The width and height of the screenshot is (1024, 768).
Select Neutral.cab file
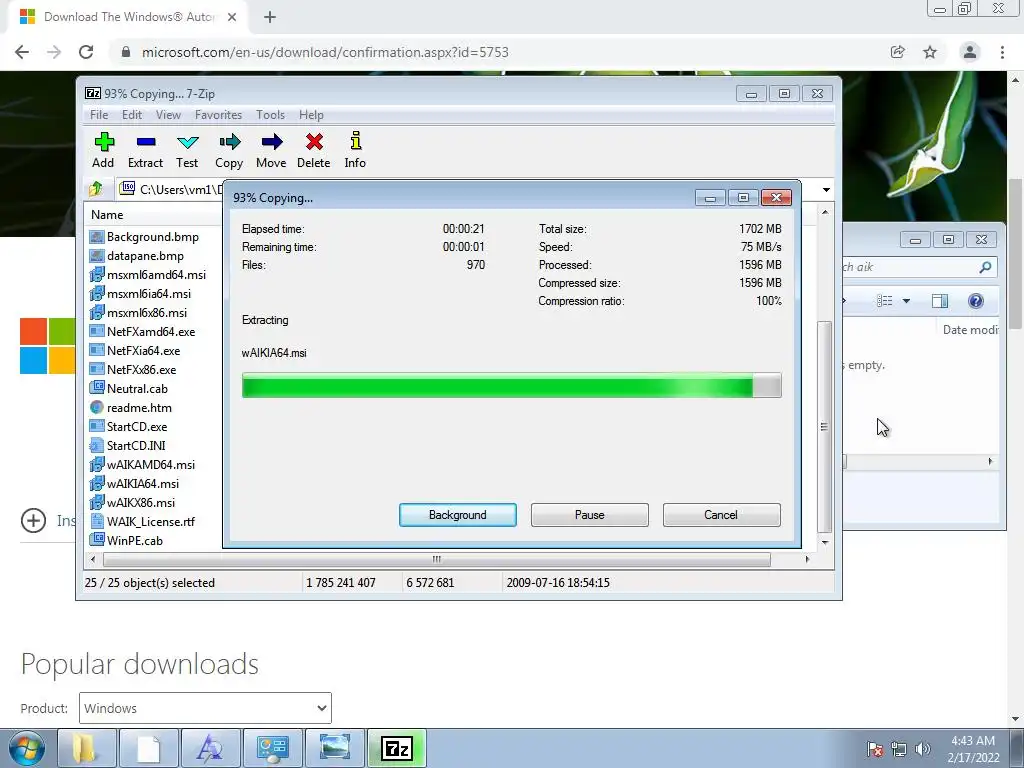point(129,388)
